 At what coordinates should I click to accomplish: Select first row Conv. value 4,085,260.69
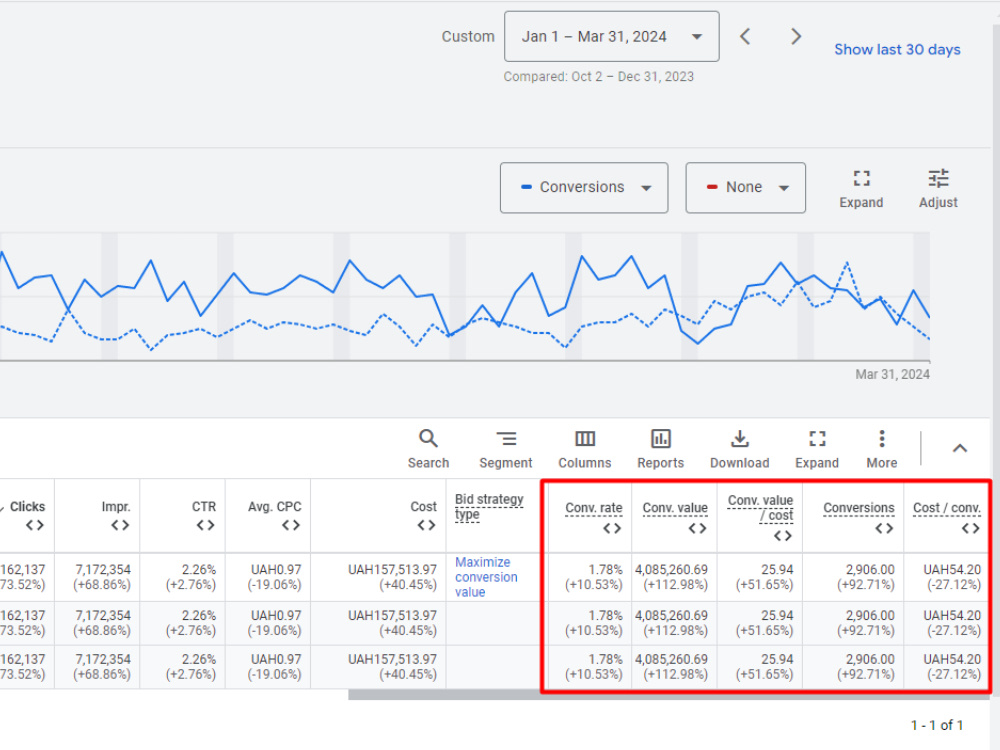pyautogui.click(x=671, y=570)
